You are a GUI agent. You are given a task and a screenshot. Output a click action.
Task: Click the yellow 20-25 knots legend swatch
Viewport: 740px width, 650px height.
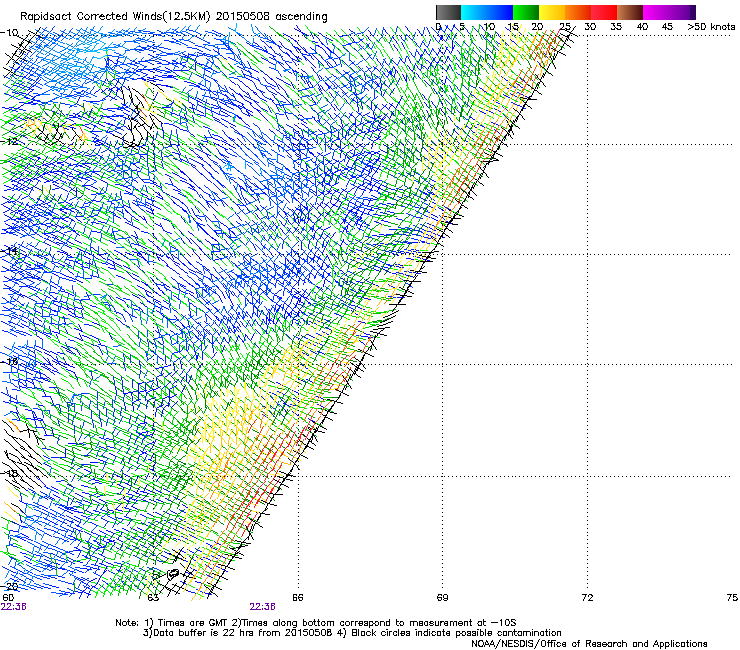click(552, 12)
